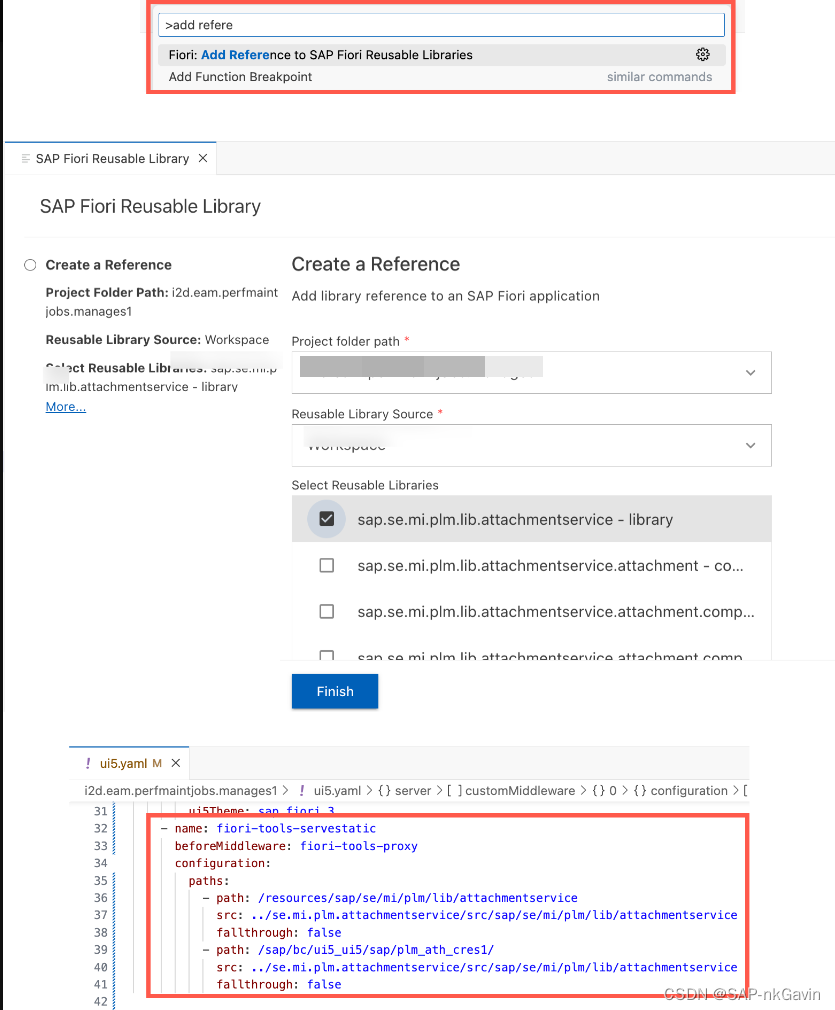
Task: Uncheck sap.se.mi.plm.lib.attachmentservice - library
Action: (325, 518)
